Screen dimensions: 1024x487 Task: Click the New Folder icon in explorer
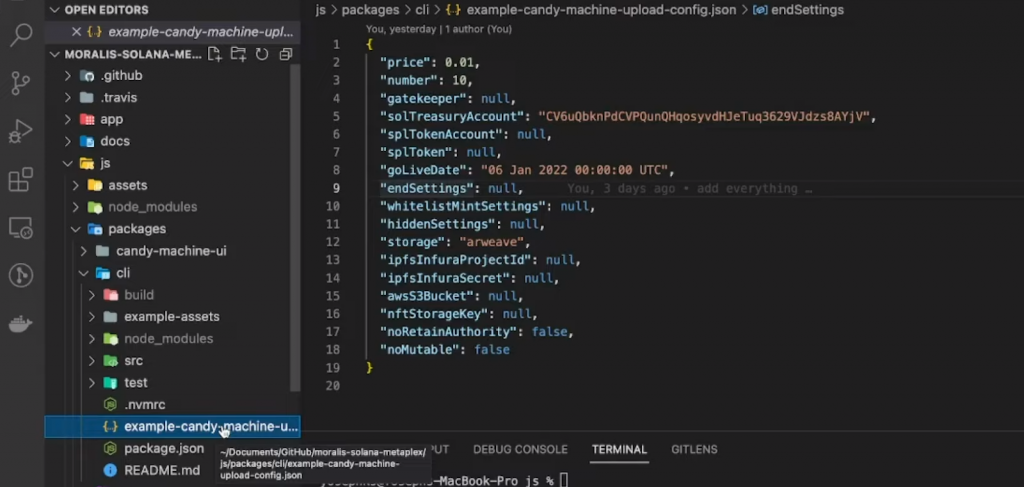[238, 54]
